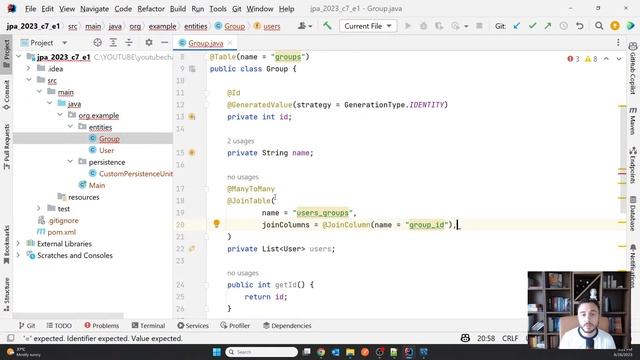Click the errors count indicator
The image size is (640, 360).
(573, 59)
